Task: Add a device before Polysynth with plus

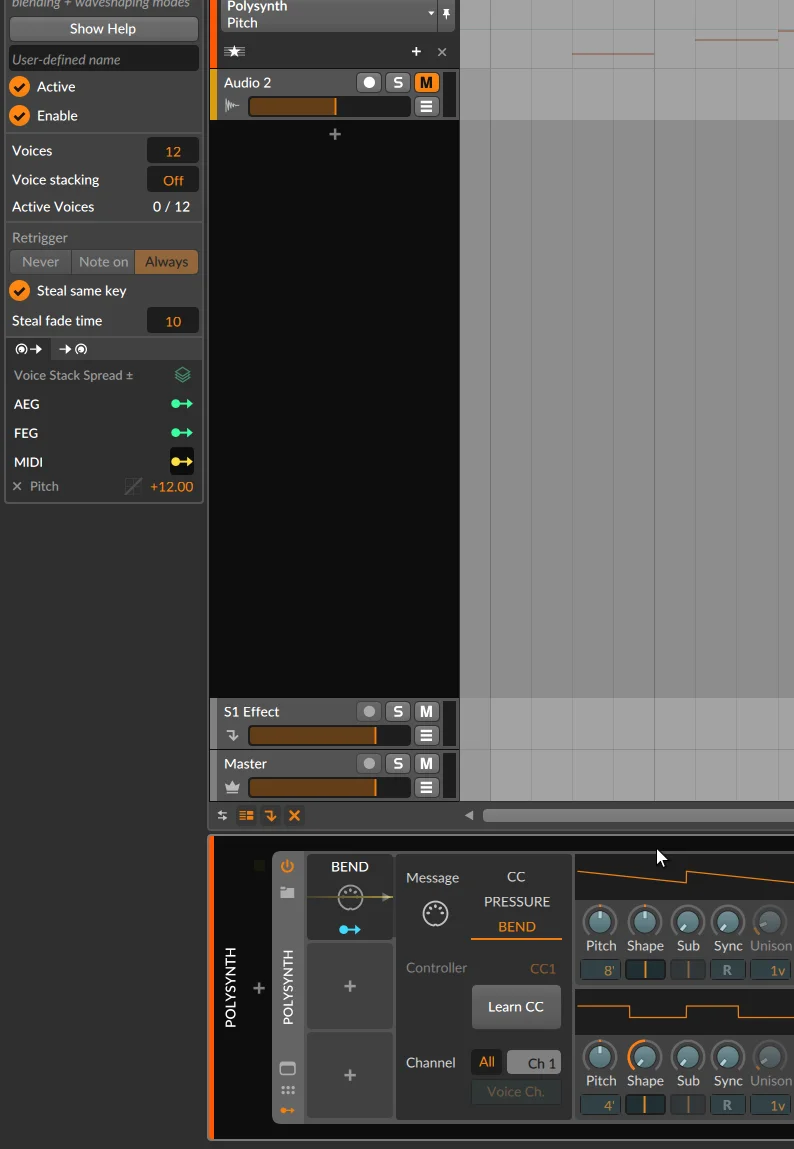Action: pyautogui.click(x=259, y=989)
